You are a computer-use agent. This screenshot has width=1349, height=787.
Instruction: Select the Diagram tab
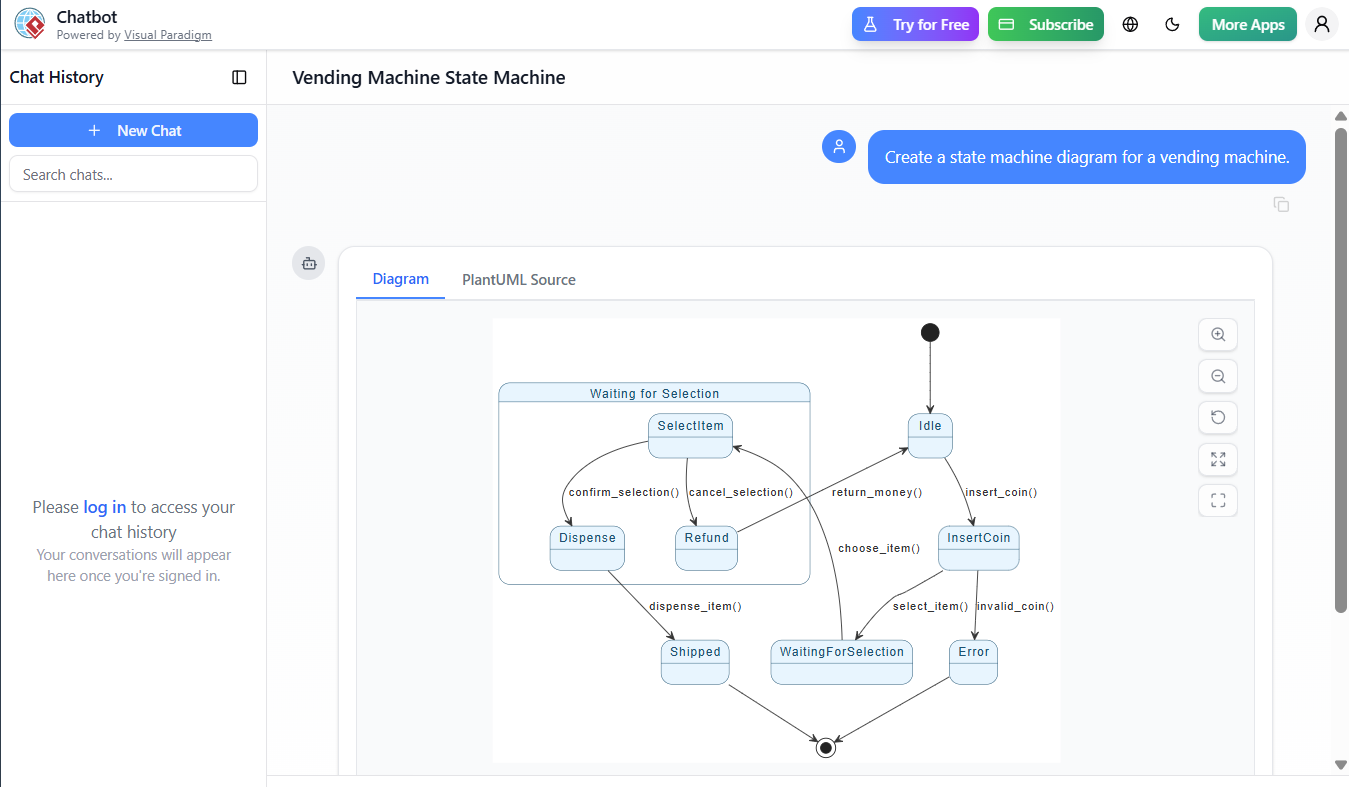tap(400, 279)
